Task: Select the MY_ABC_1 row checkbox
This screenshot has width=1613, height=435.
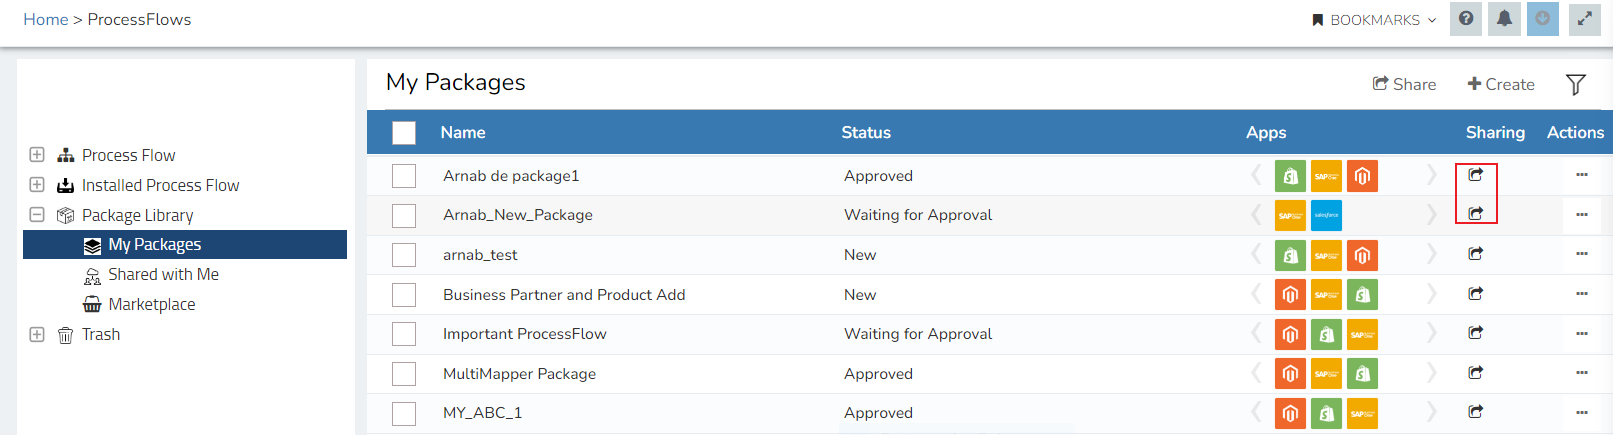Action: 404,413
